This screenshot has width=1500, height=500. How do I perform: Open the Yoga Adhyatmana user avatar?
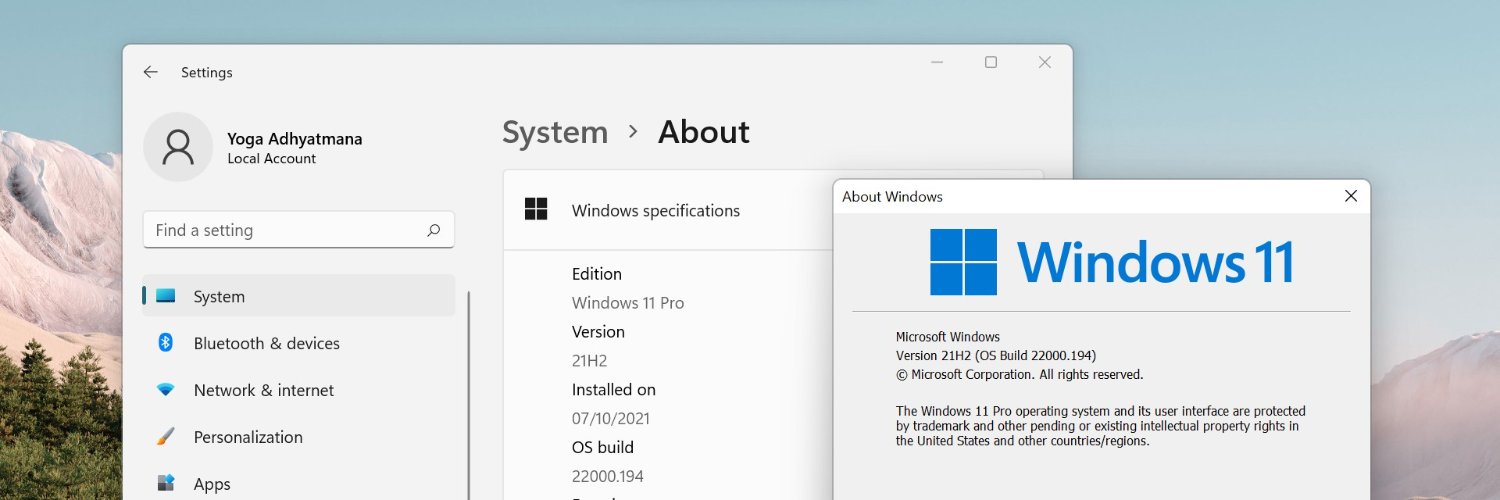[178, 147]
